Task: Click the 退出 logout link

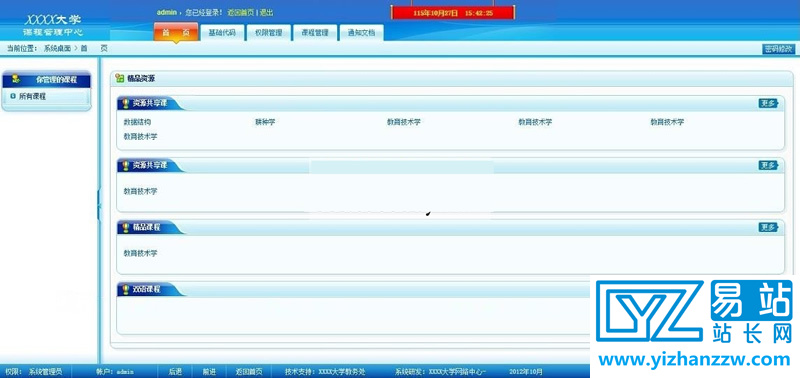Action: click(x=267, y=12)
